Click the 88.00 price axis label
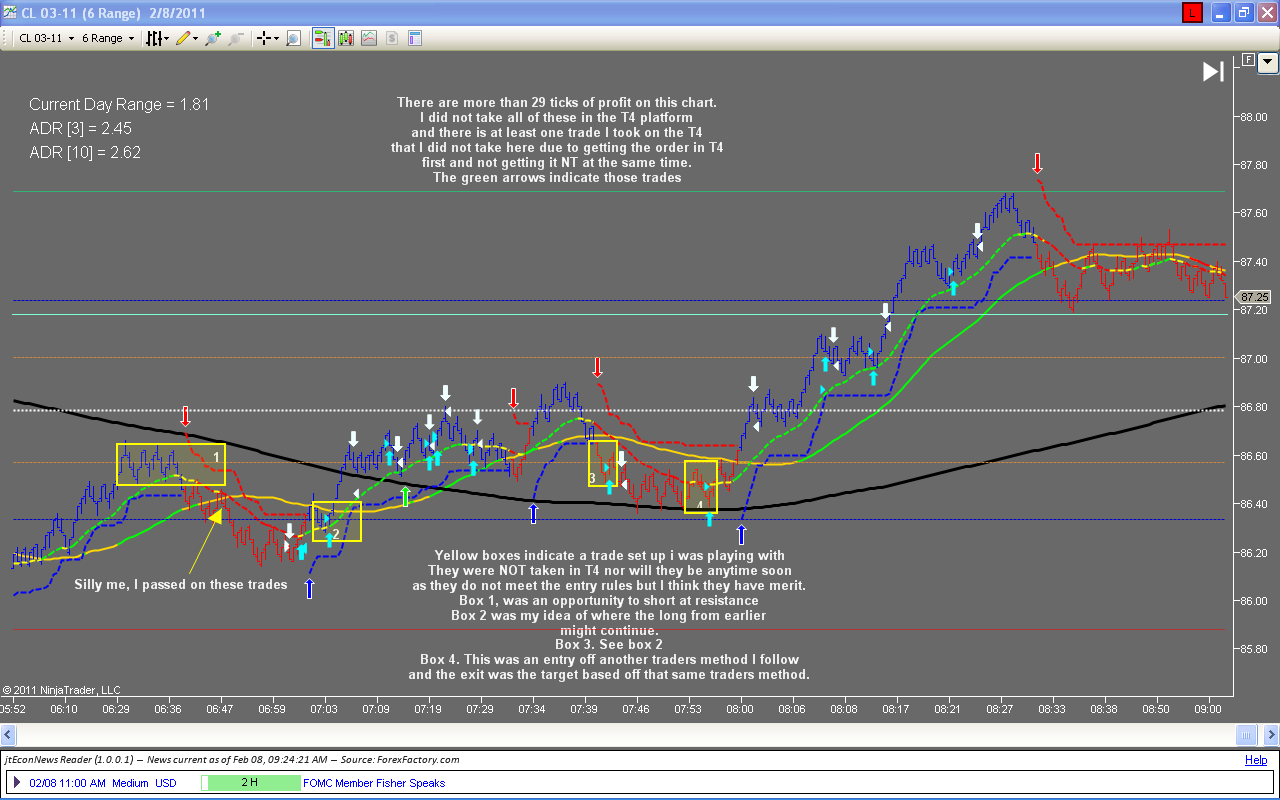 tap(1254, 116)
